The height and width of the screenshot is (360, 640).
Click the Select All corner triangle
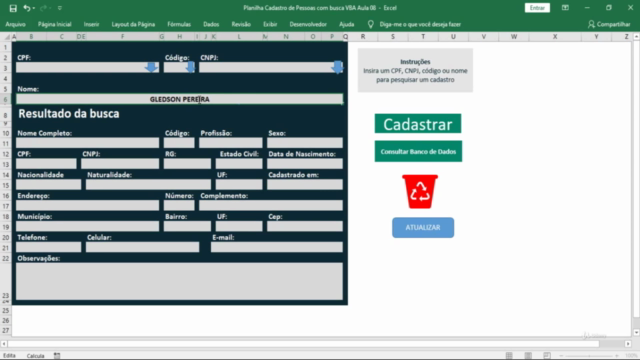[x=7, y=37]
